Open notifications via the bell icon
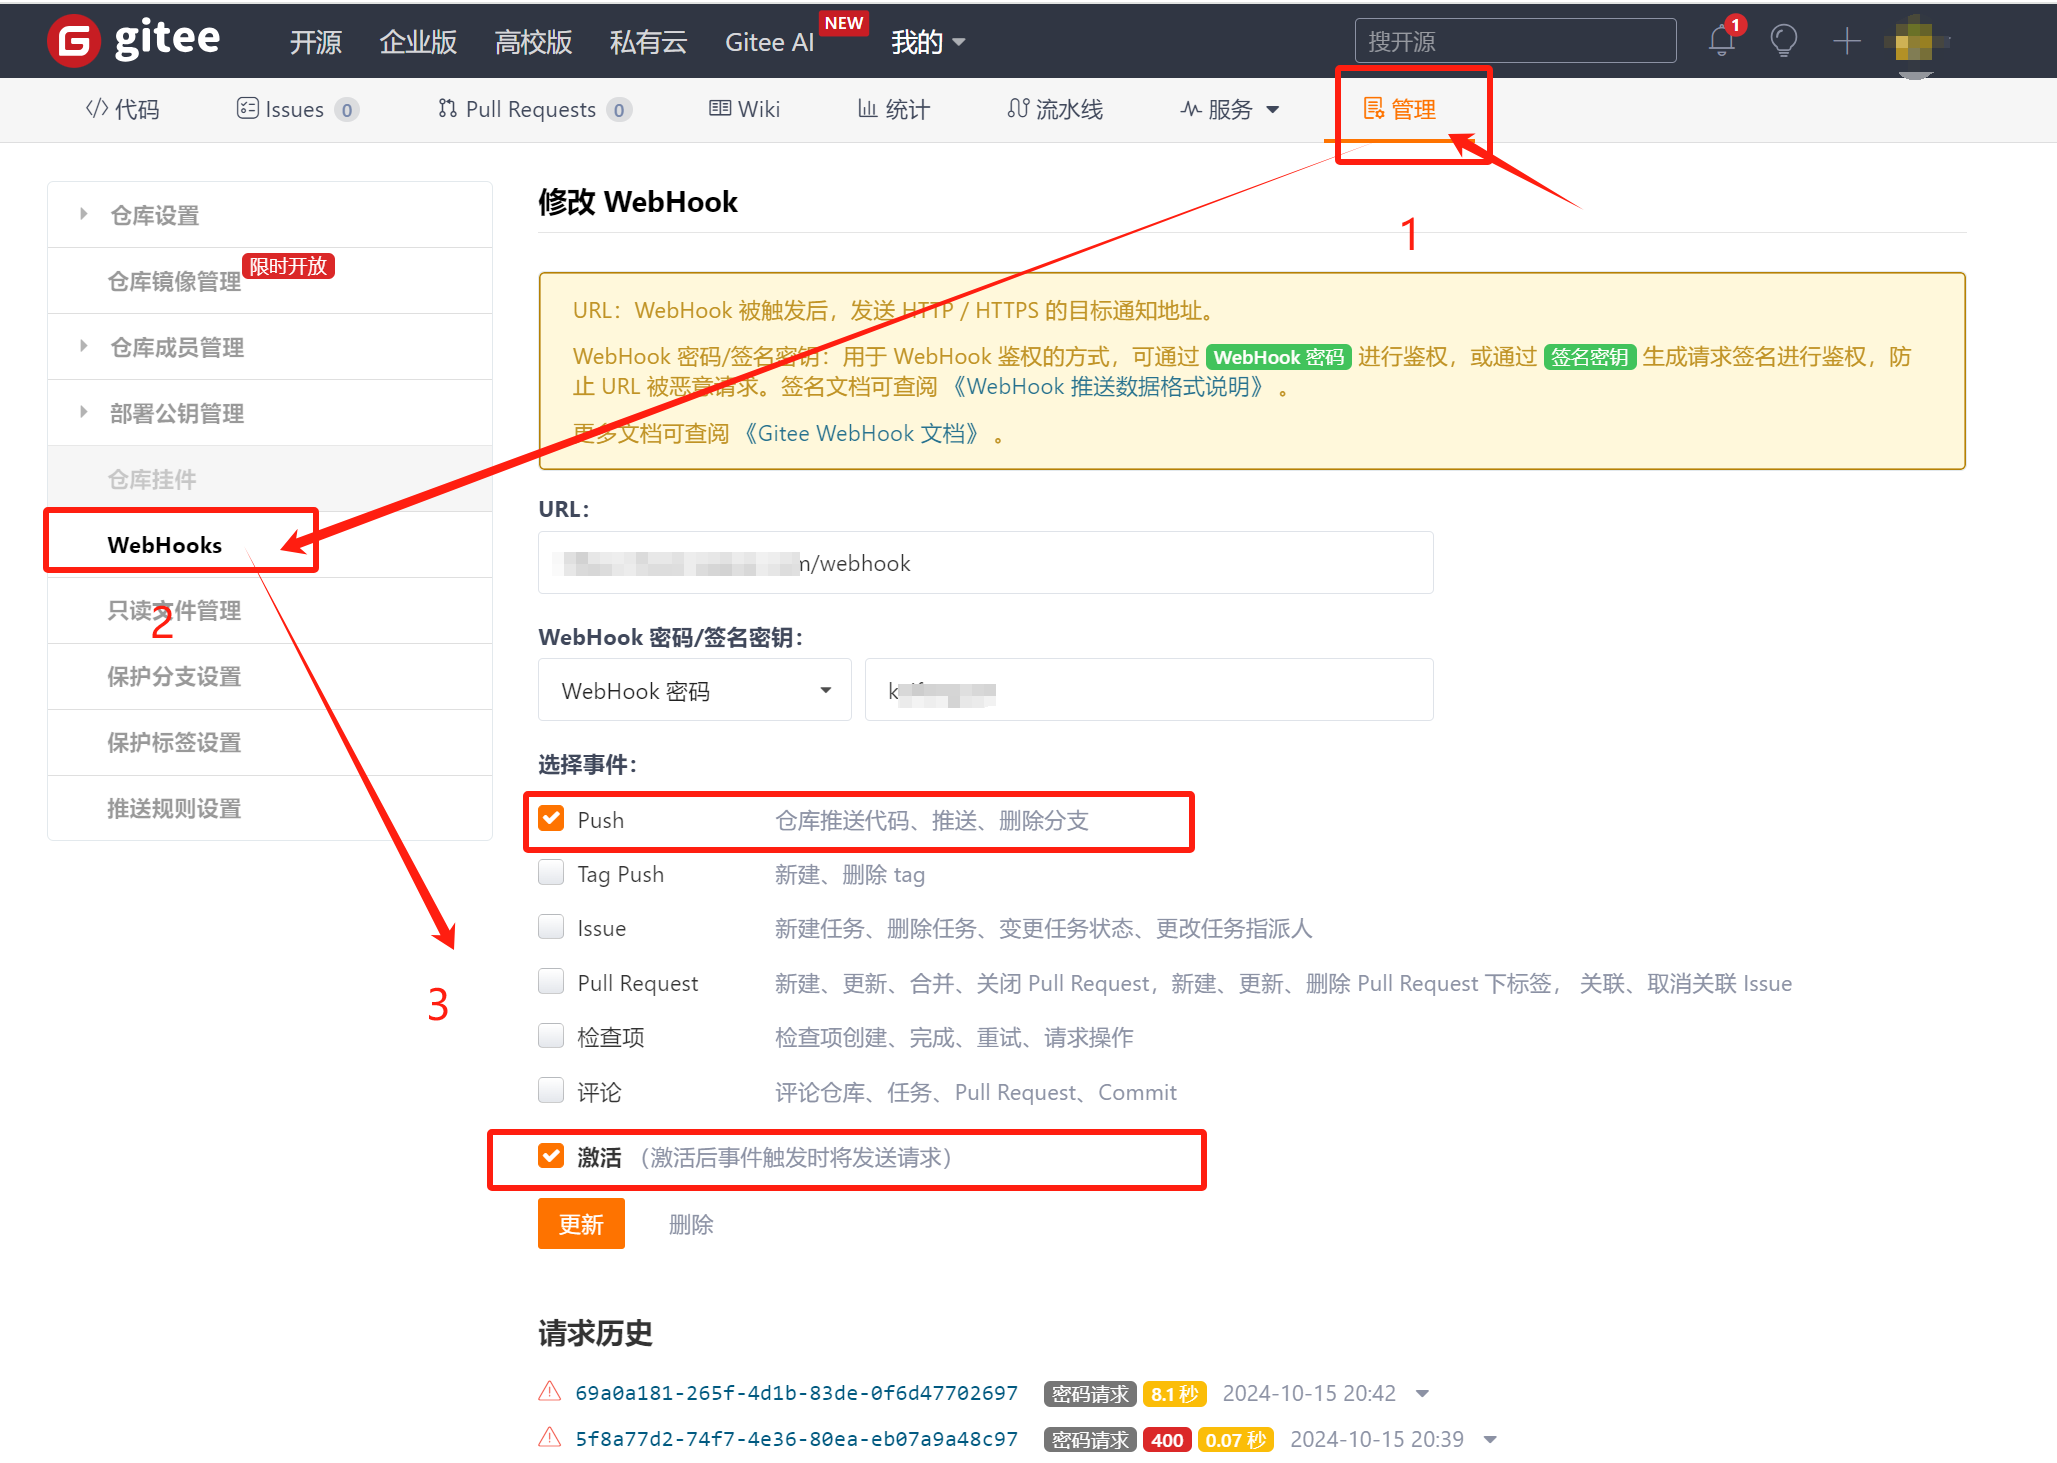Image resolution: width=2057 pixels, height=1463 pixels. tap(1720, 41)
